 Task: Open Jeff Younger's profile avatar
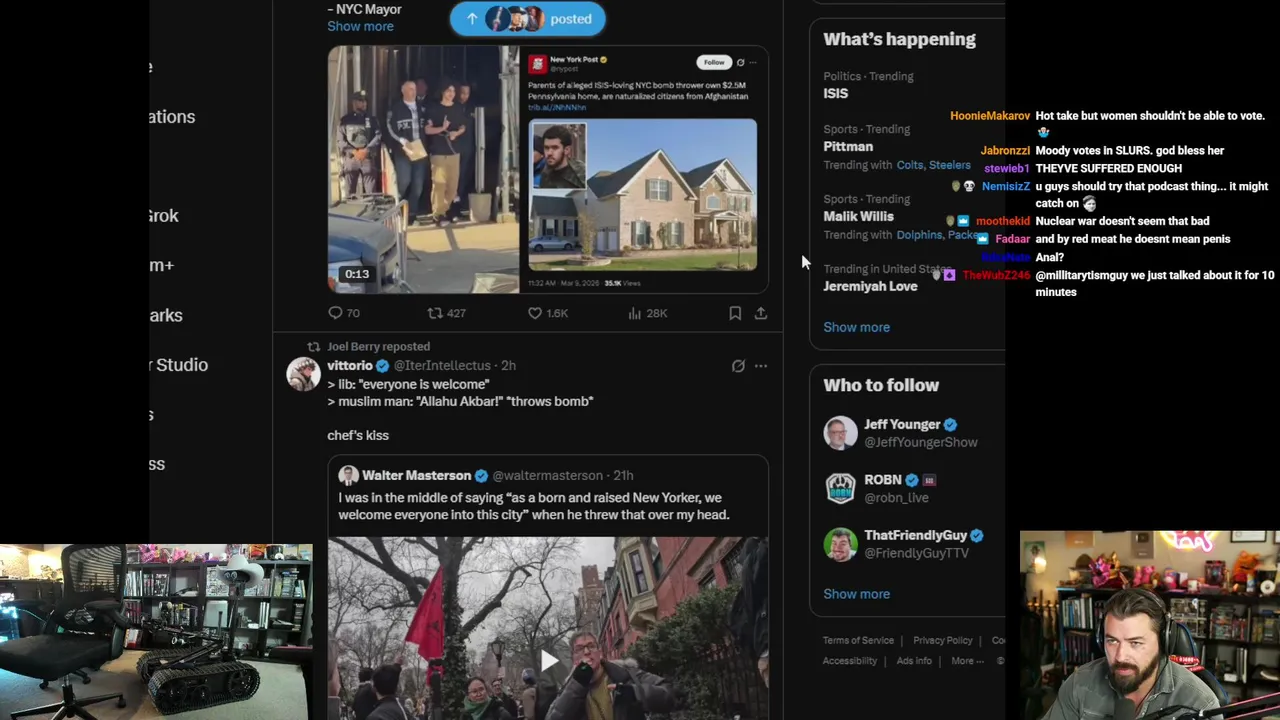(x=840, y=432)
